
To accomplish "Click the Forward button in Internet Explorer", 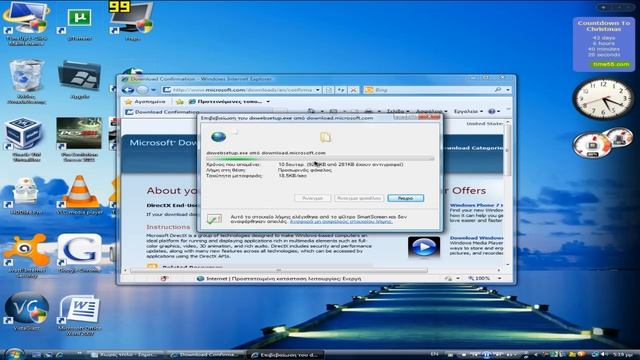I will 142,90.
